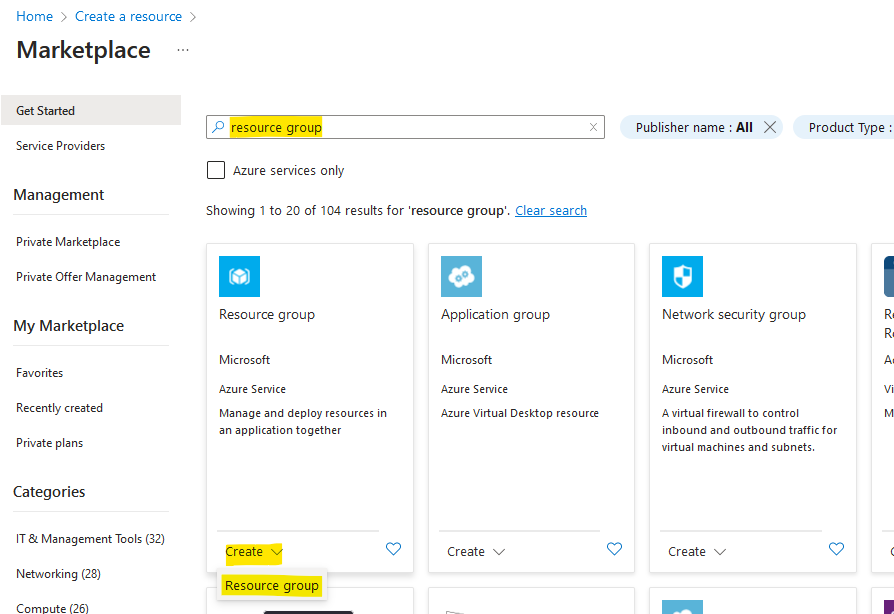The height and width of the screenshot is (614, 894).
Task: Click the search magnifier icon
Action: [x=218, y=127]
